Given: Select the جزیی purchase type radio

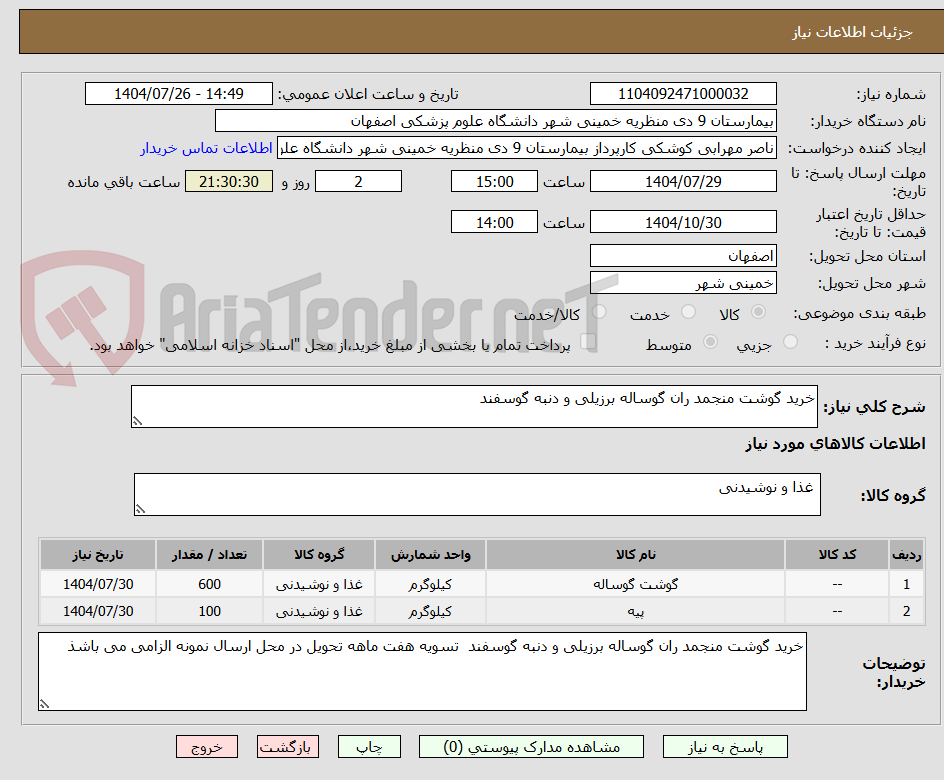Looking at the screenshot, I should (x=790, y=342).
